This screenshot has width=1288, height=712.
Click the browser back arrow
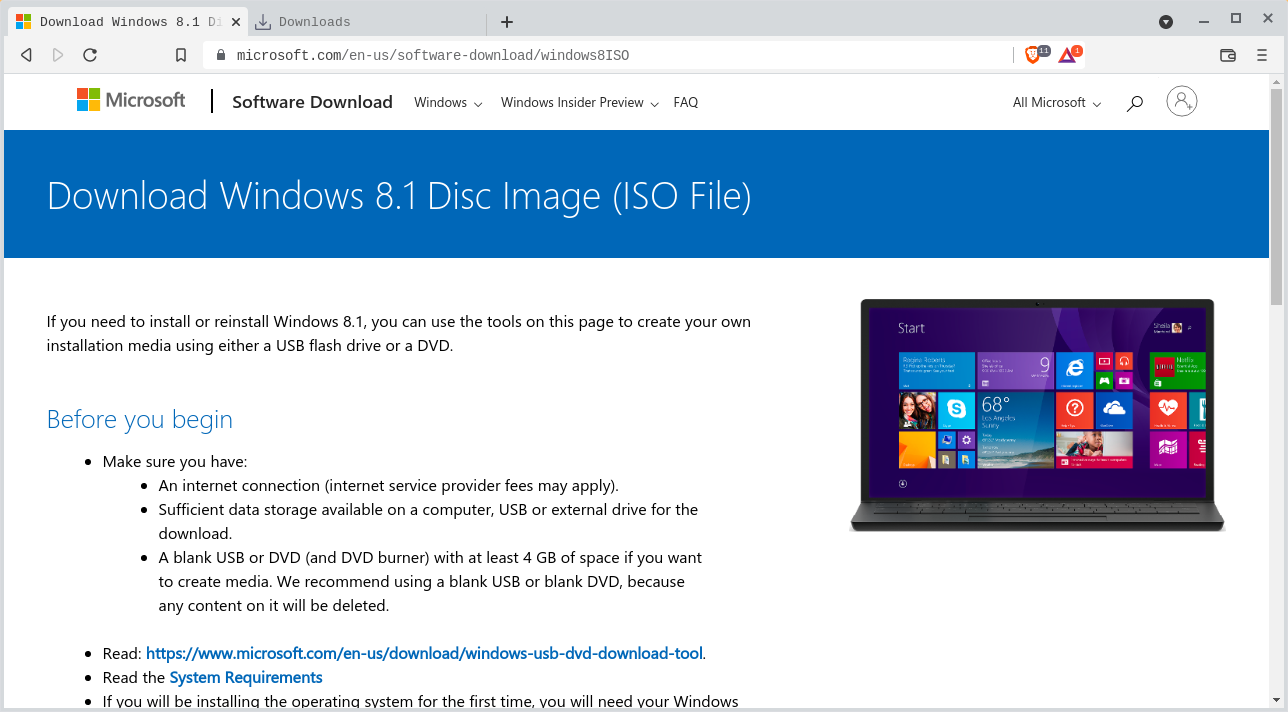tap(27, 55)
